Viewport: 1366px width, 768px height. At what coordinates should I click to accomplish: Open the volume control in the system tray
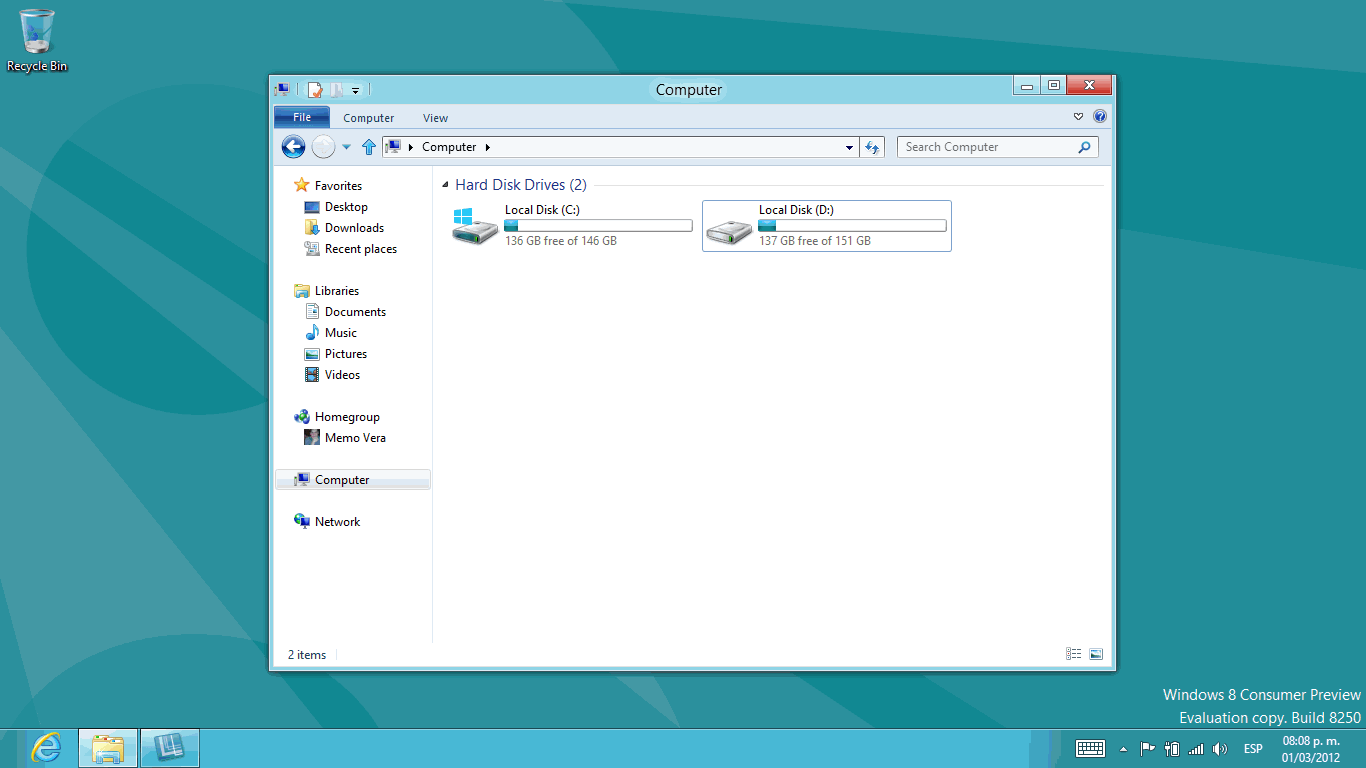(1219, 749)
